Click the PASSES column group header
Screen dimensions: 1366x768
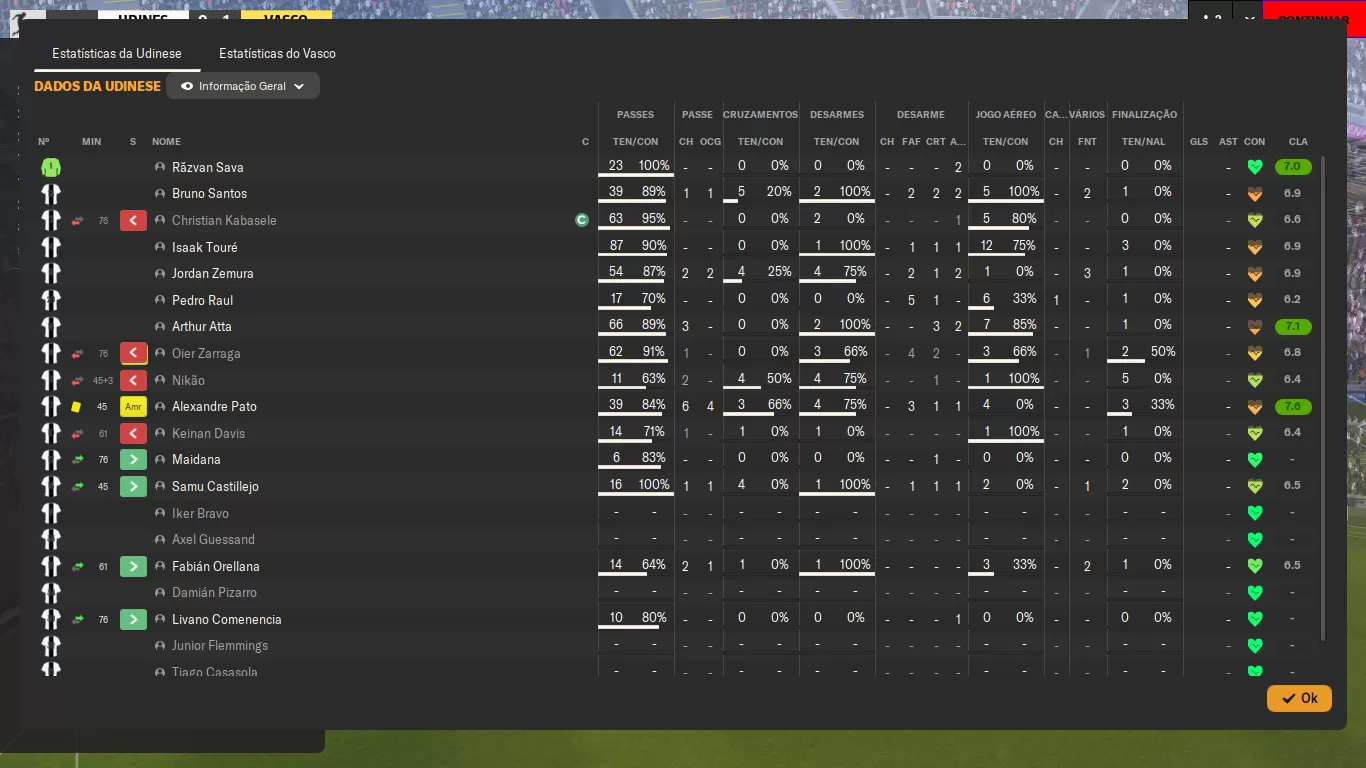pyautogui.click(x=636, y=115)
